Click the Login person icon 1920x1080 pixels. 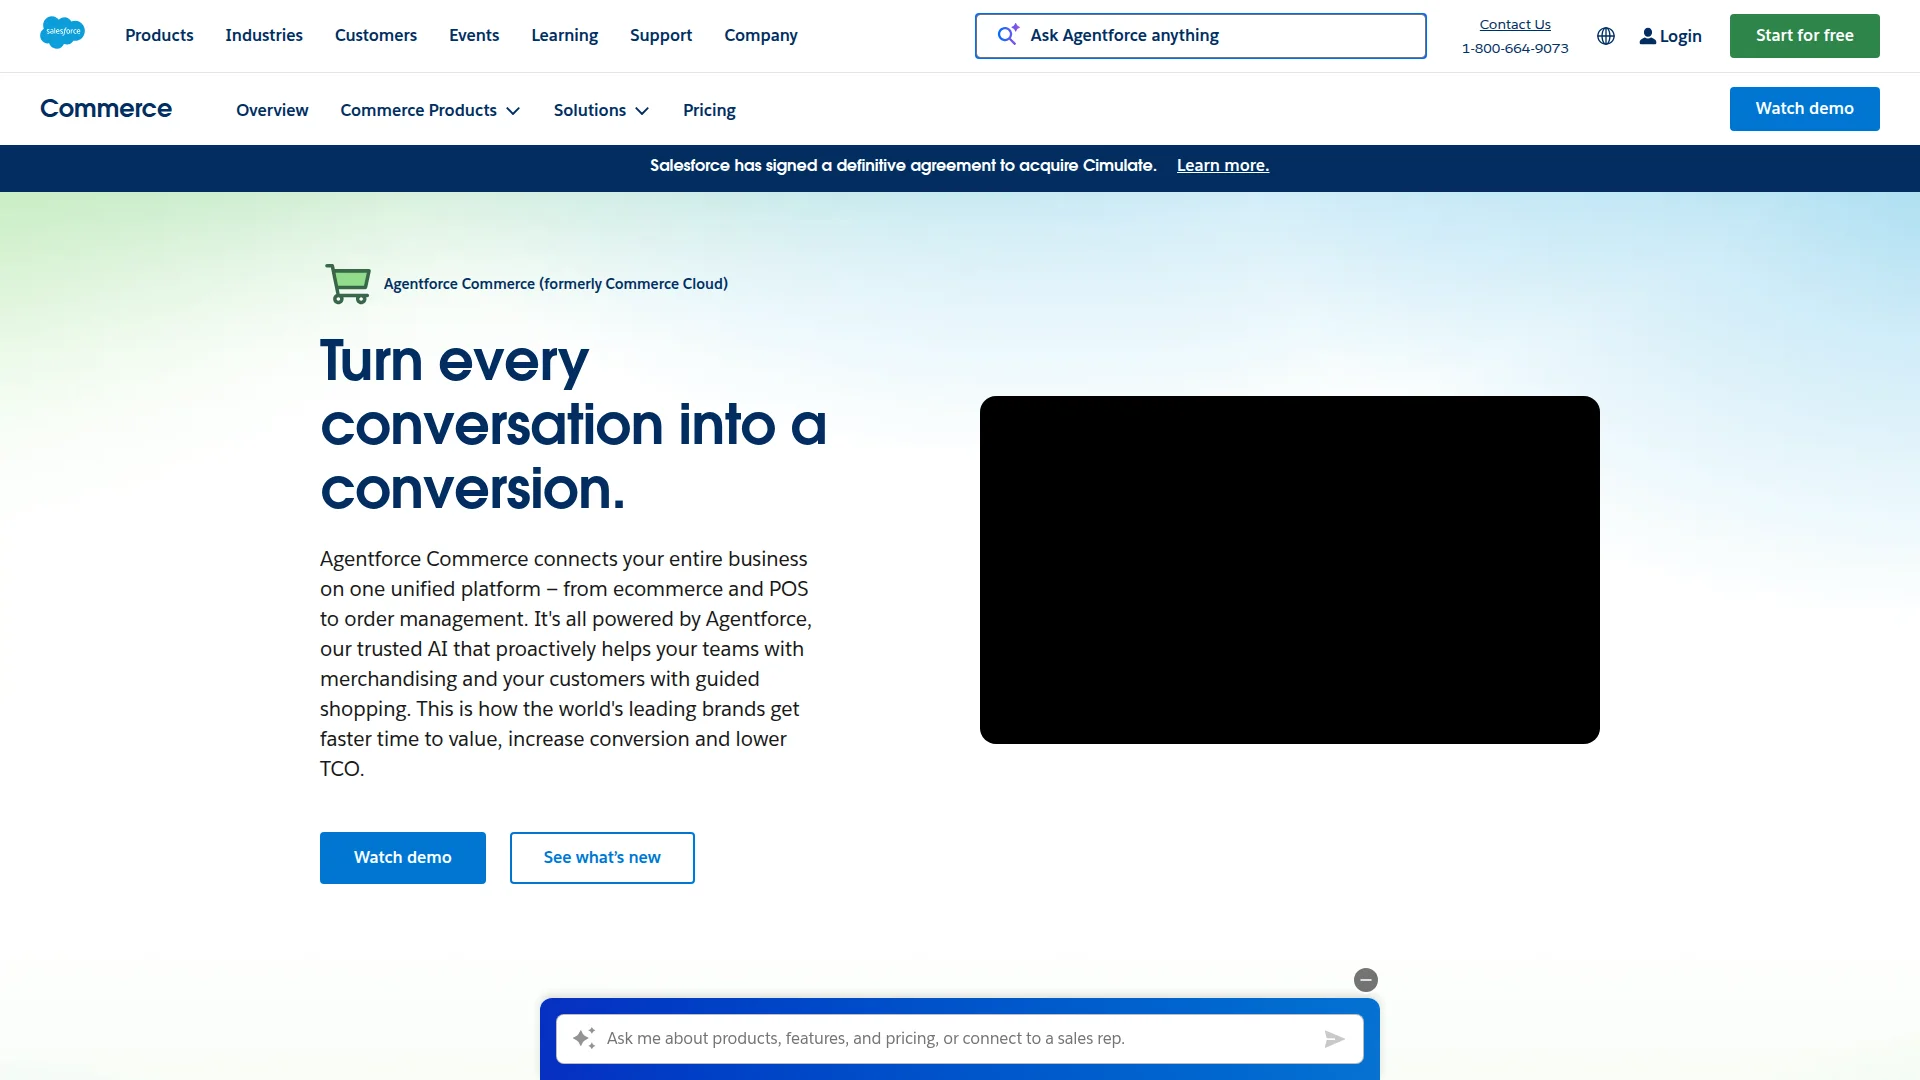coord(1647,36)
